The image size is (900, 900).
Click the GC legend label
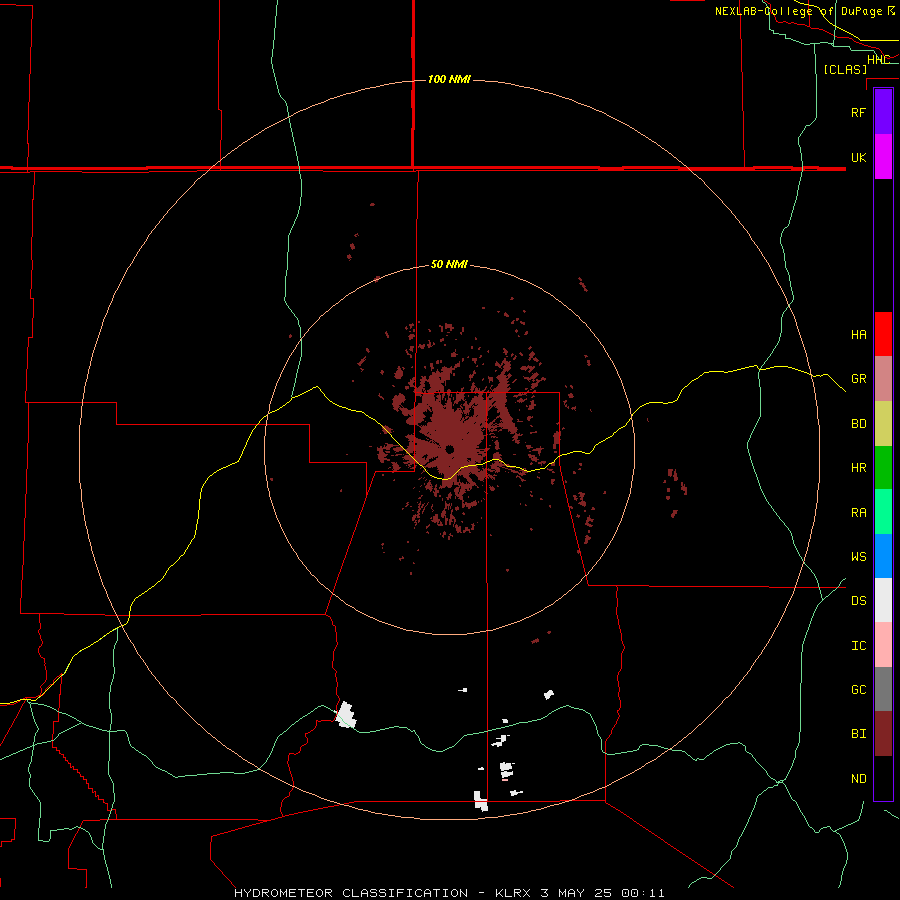(x=858, y=689)
